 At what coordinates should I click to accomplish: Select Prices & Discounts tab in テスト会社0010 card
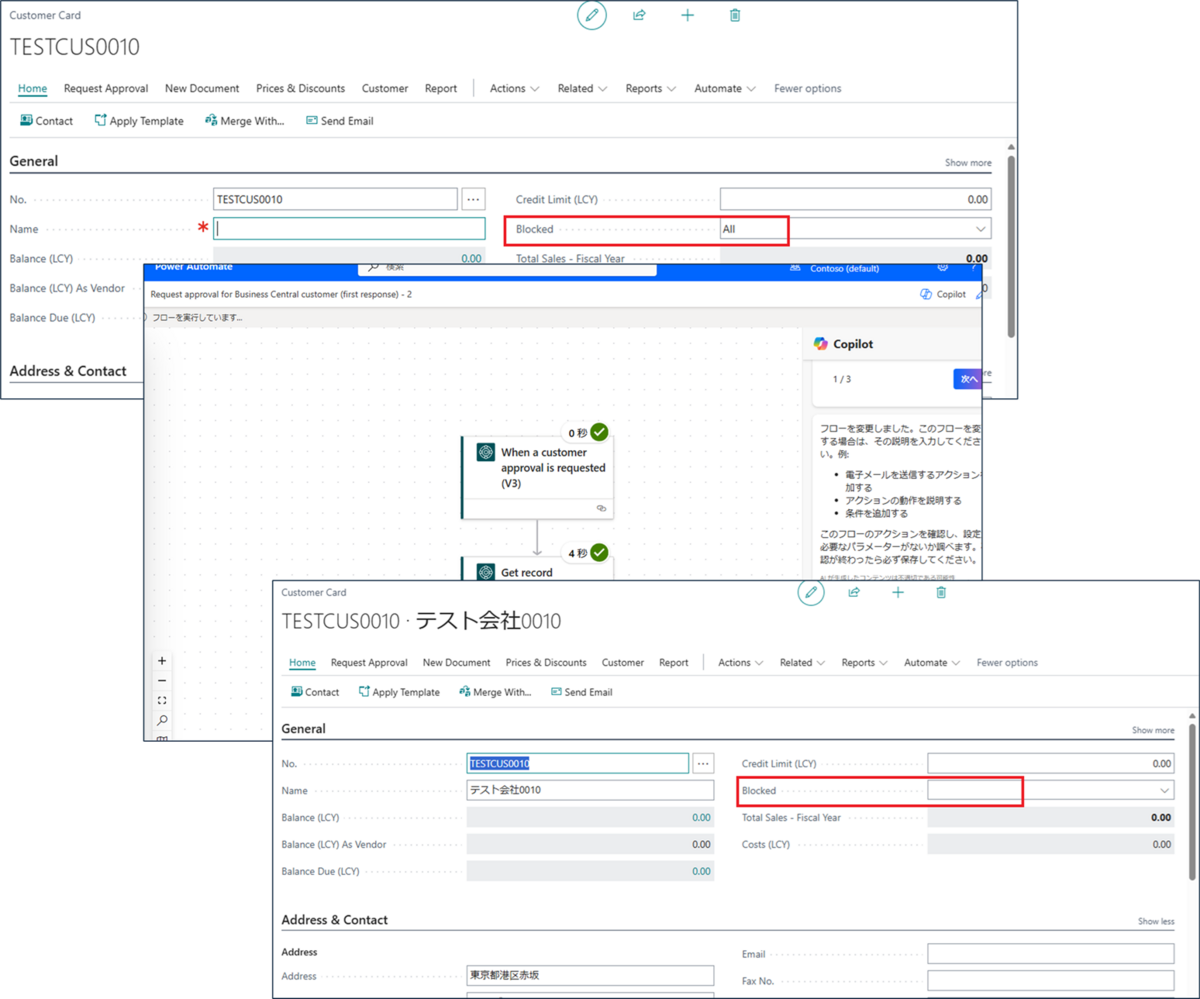point(546,662)
